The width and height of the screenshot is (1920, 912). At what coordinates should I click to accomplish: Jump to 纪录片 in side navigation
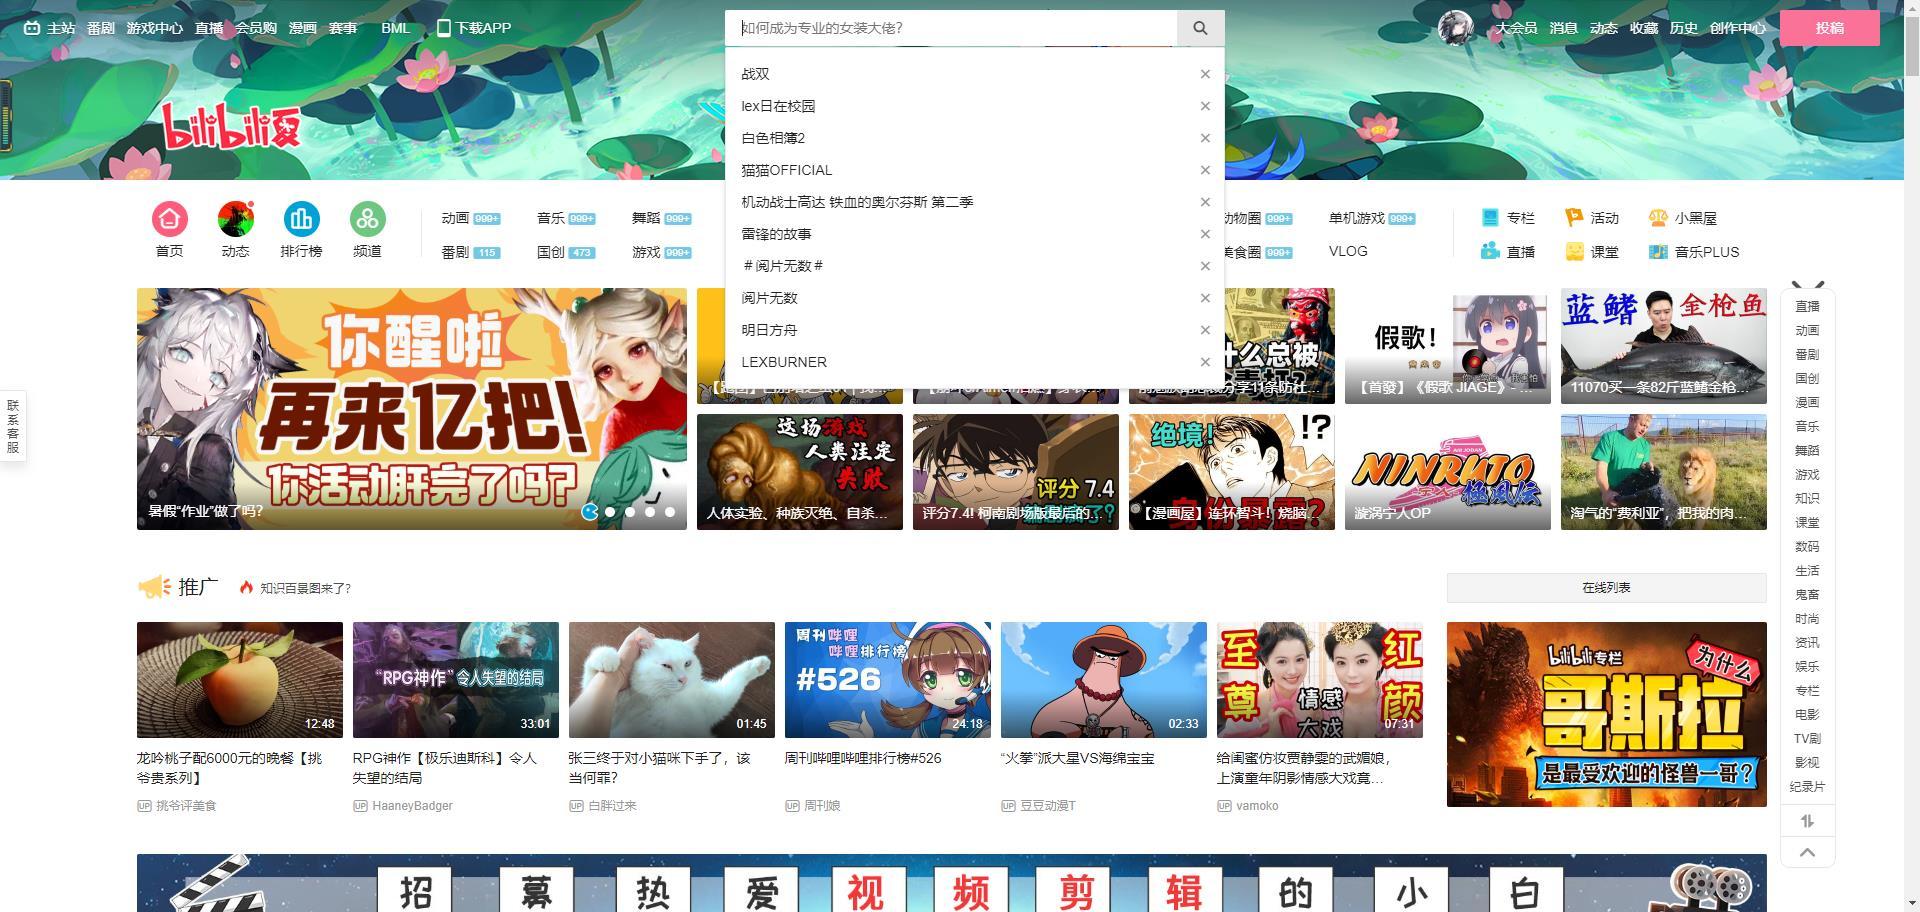[1807, 786]
